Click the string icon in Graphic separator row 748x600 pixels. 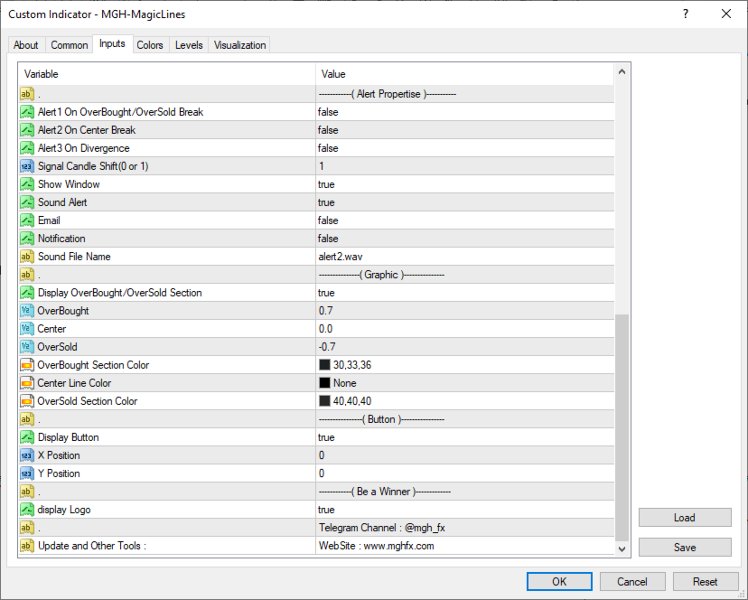tap(27, 275)
